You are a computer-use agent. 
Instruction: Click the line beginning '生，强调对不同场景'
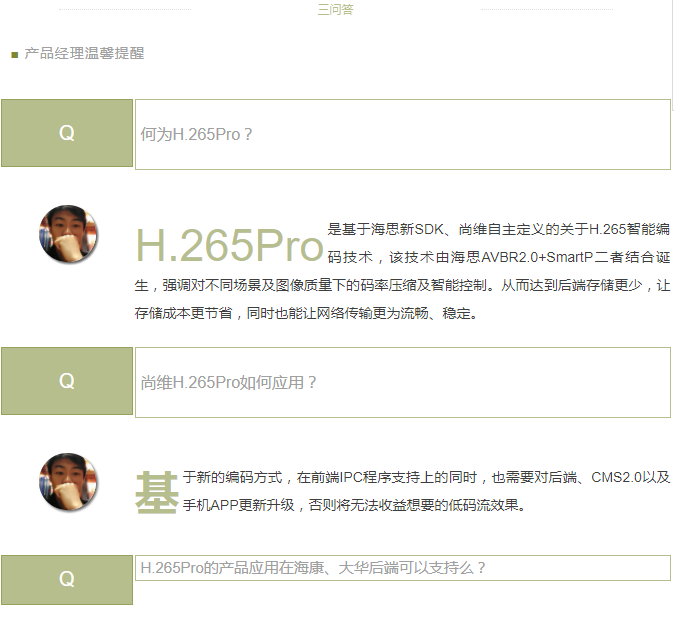click(402, 285)
